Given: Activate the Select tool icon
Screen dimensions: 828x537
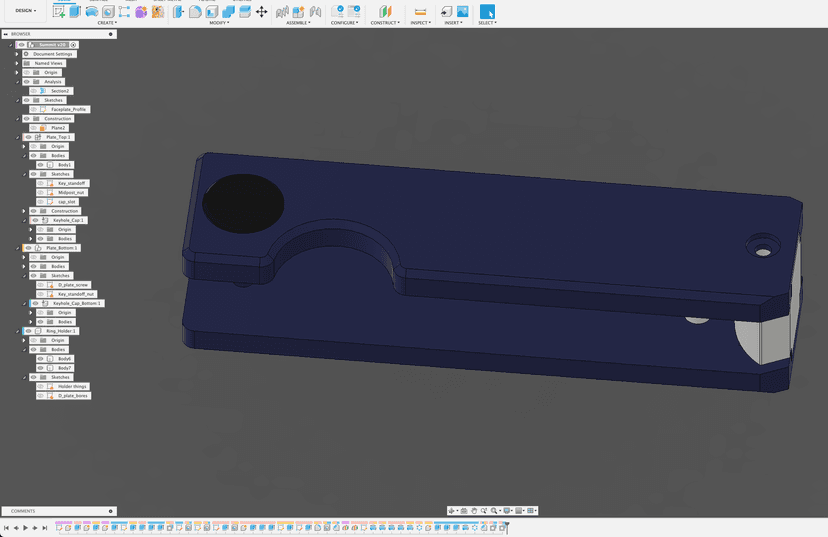Looking at the screenshot, I should click(487, 11).
